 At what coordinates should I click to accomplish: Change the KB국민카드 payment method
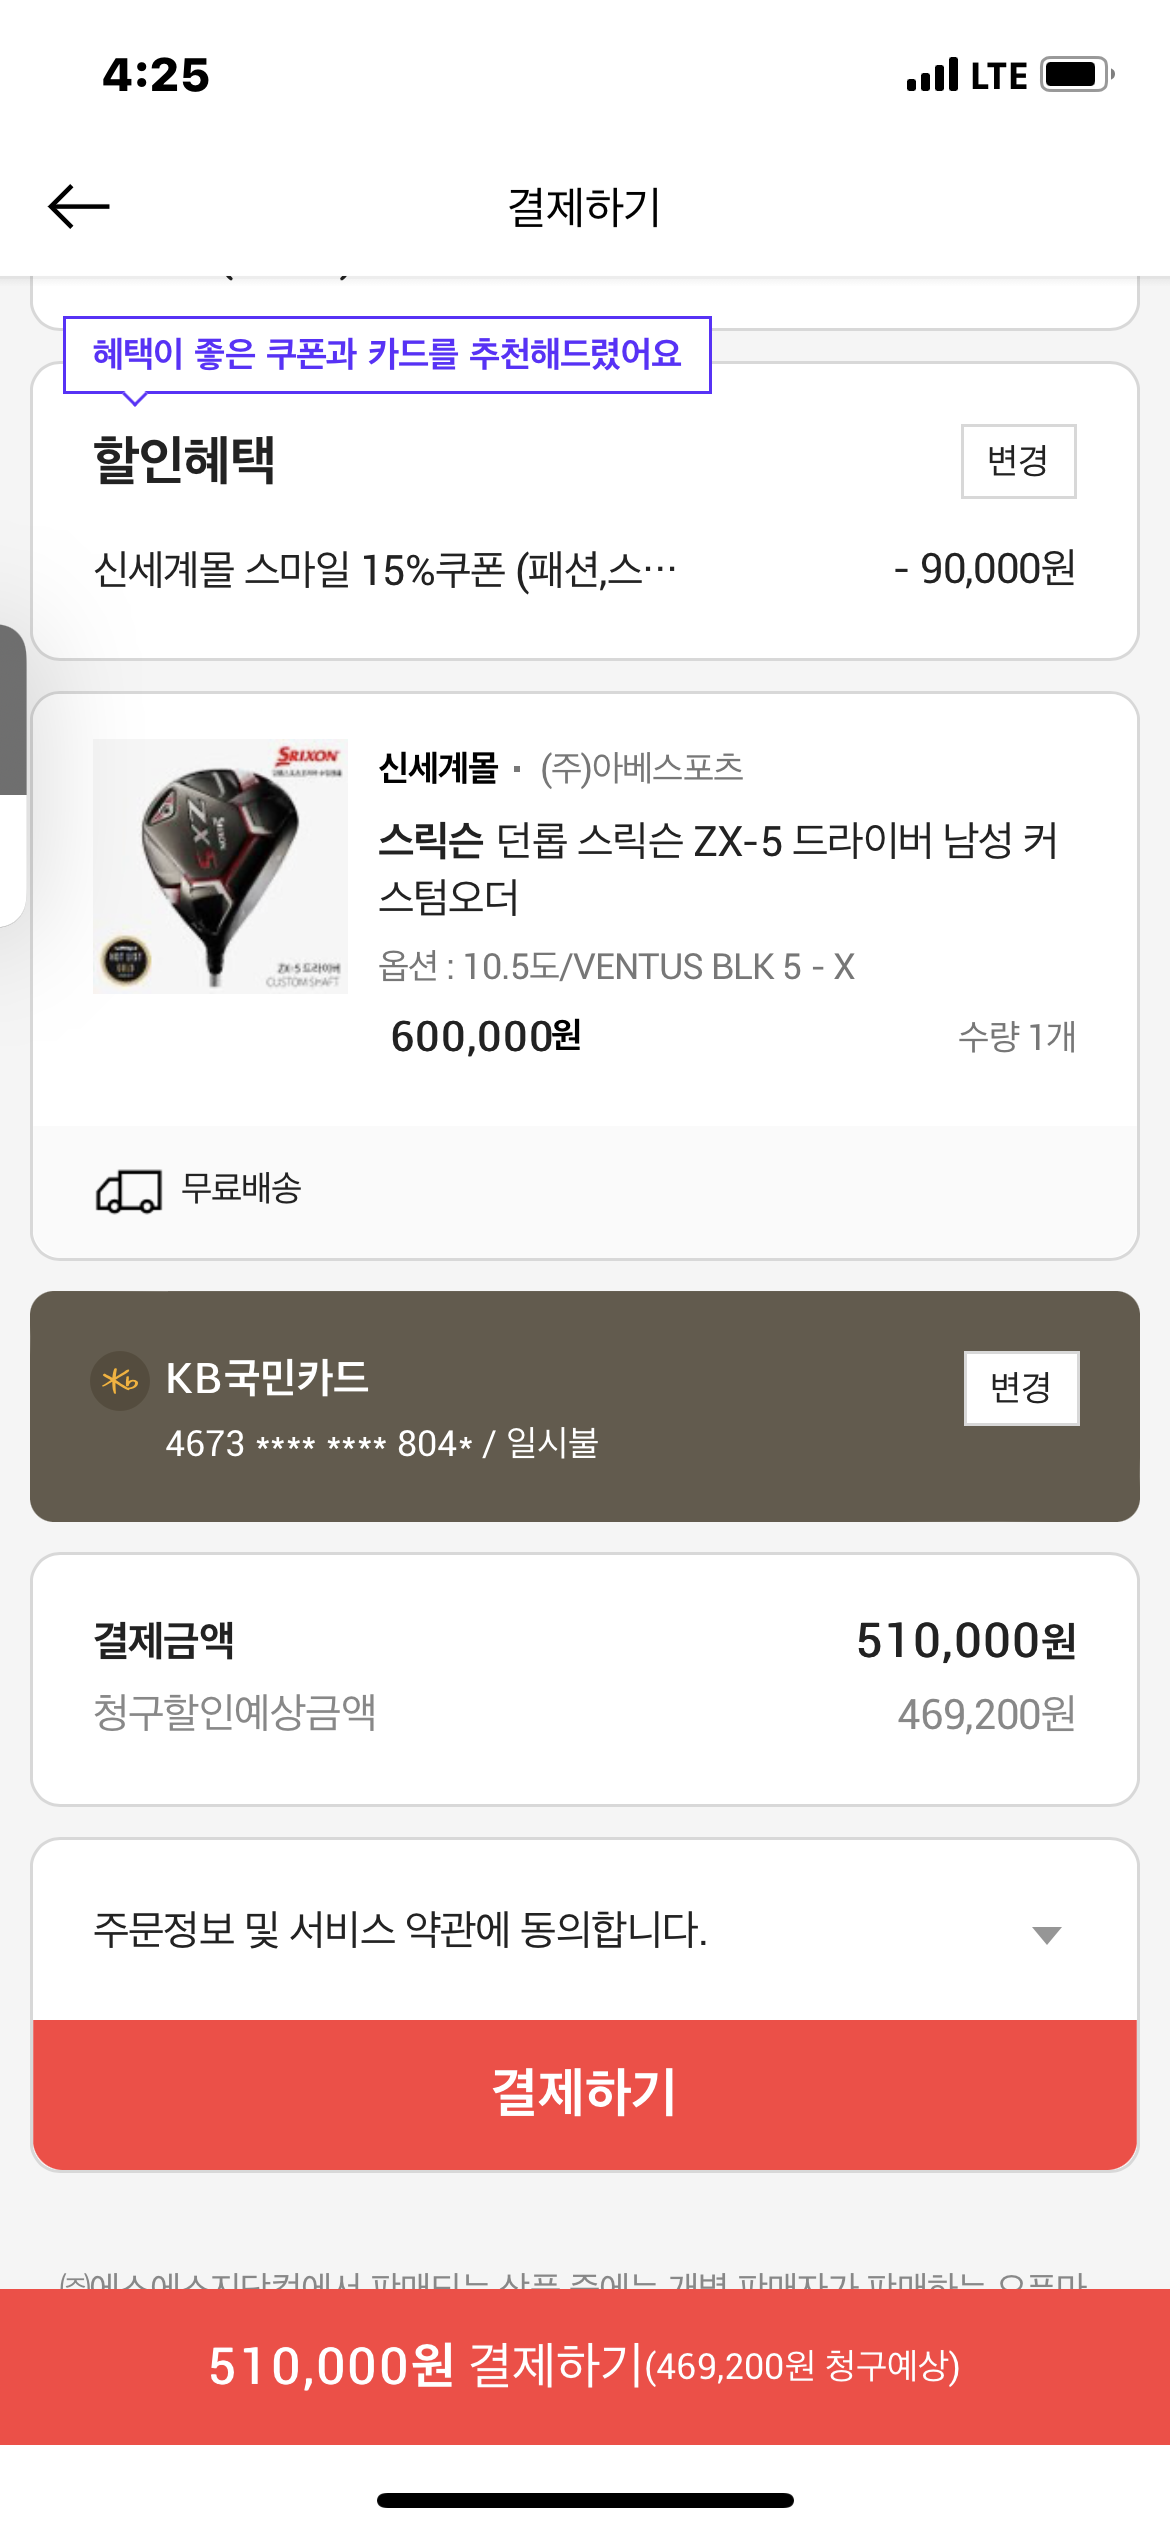pyautogui.click(x=1021, y=1388)
